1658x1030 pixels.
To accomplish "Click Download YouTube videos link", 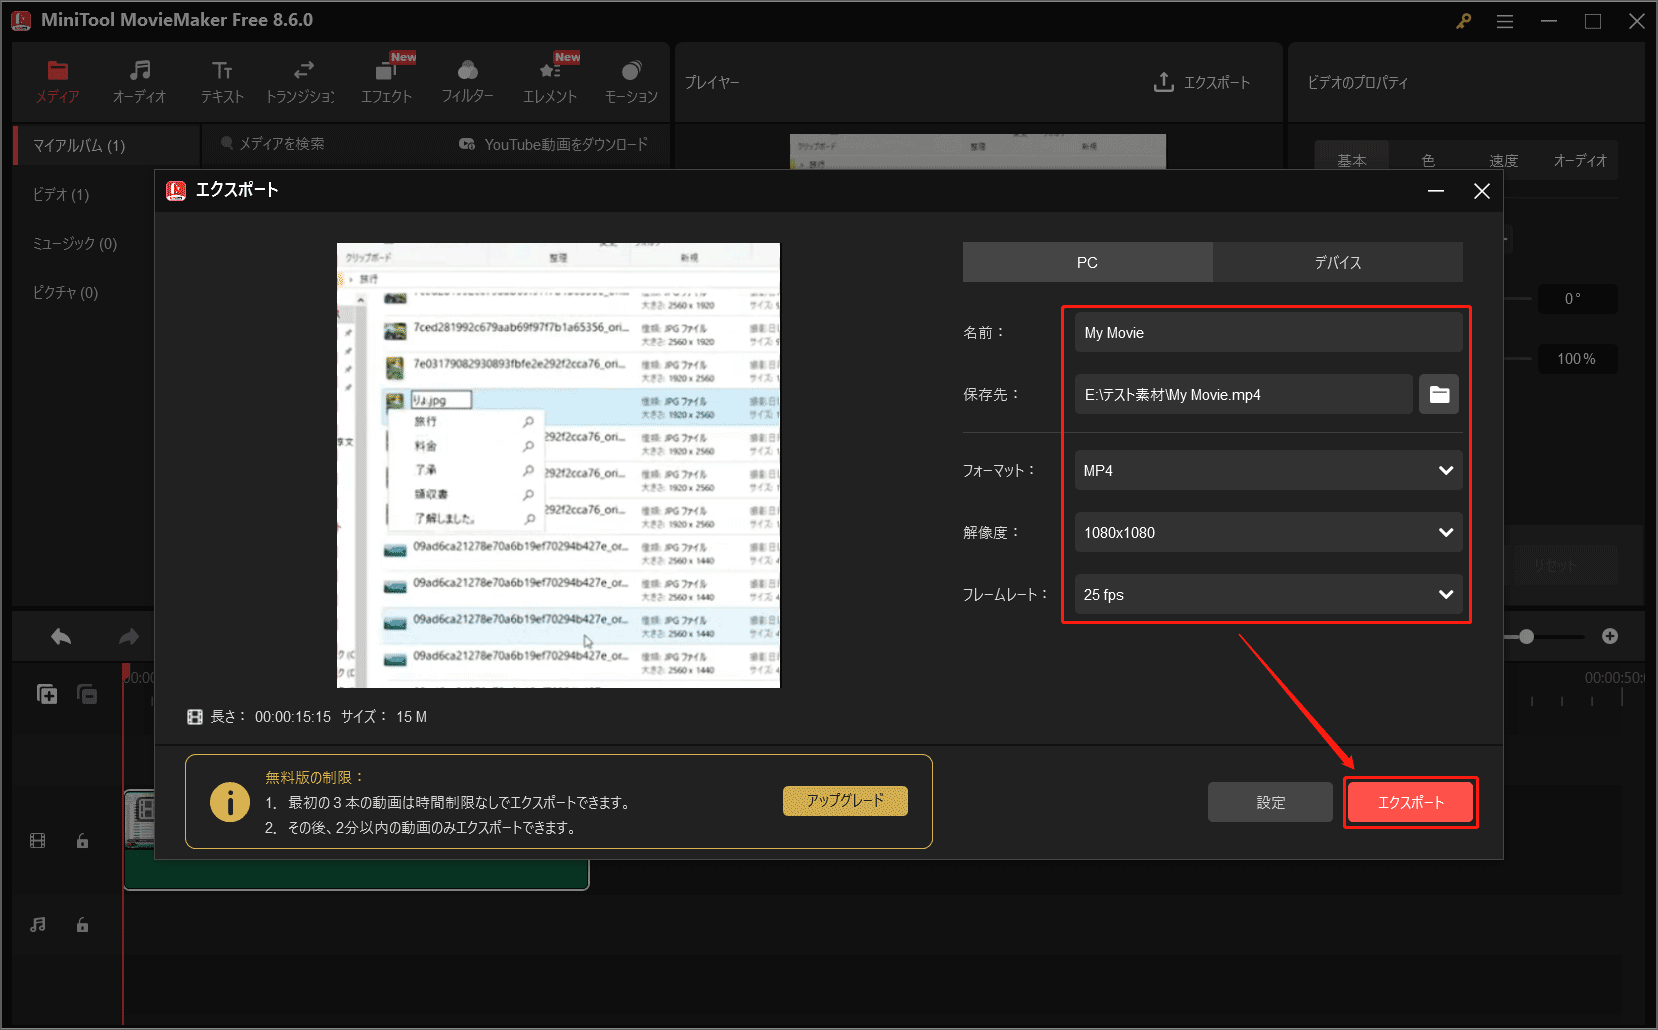I will 553,144.
